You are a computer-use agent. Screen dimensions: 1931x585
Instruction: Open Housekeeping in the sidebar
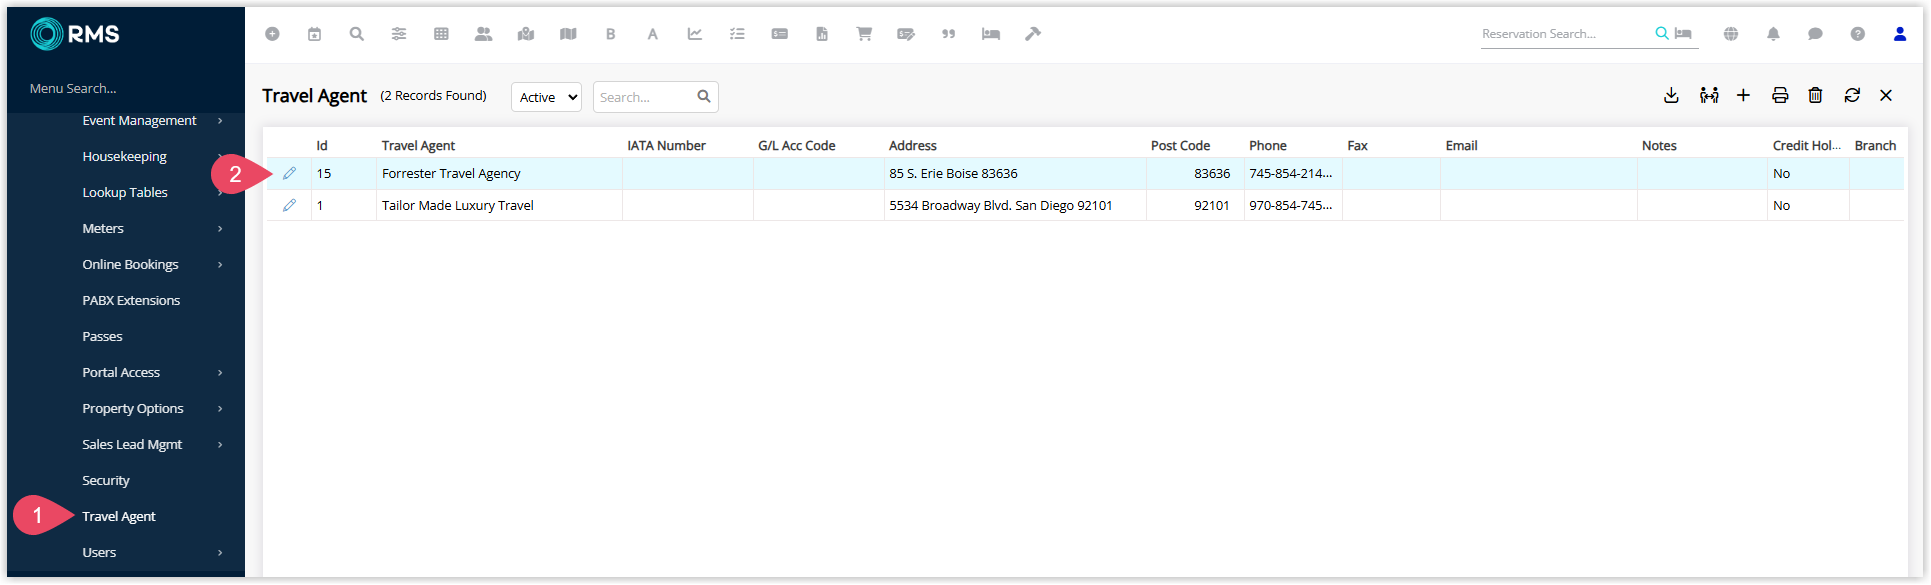(x=124, y=156)
